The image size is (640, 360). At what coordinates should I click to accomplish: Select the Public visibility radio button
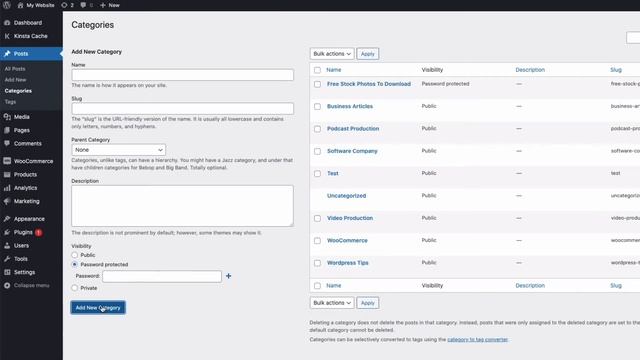pyautogui.click(x=75, y=255)
